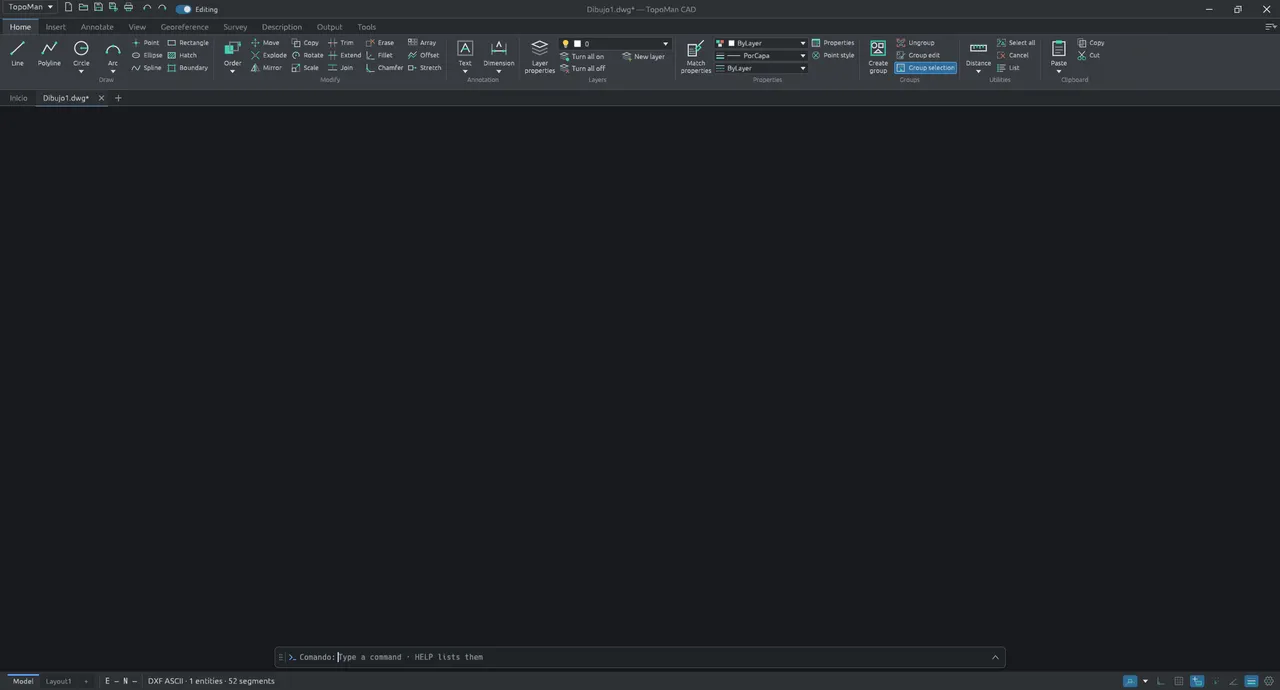
Task: Switch to Layout1 tab
Action: [x=58, y=681]
